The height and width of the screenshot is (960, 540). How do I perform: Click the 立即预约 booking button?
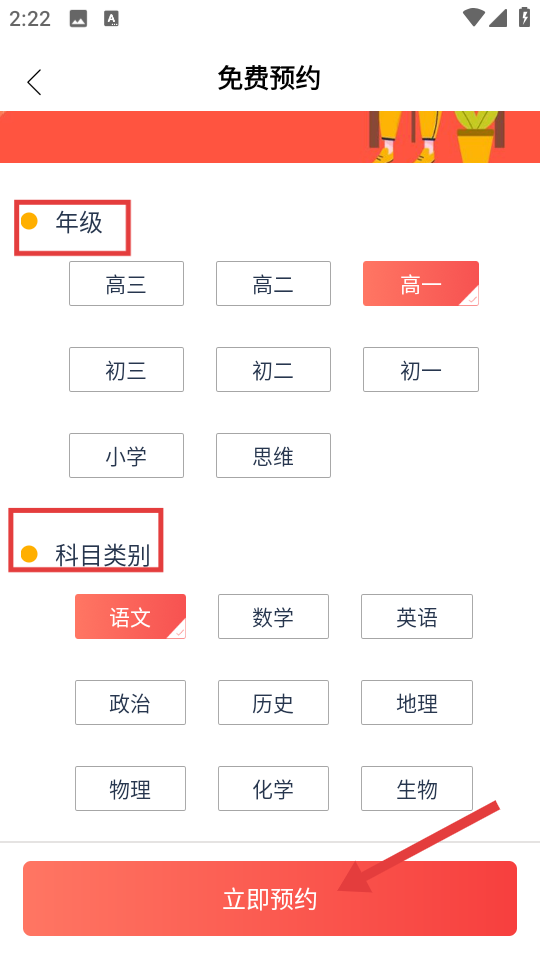(x=270, y=899)
